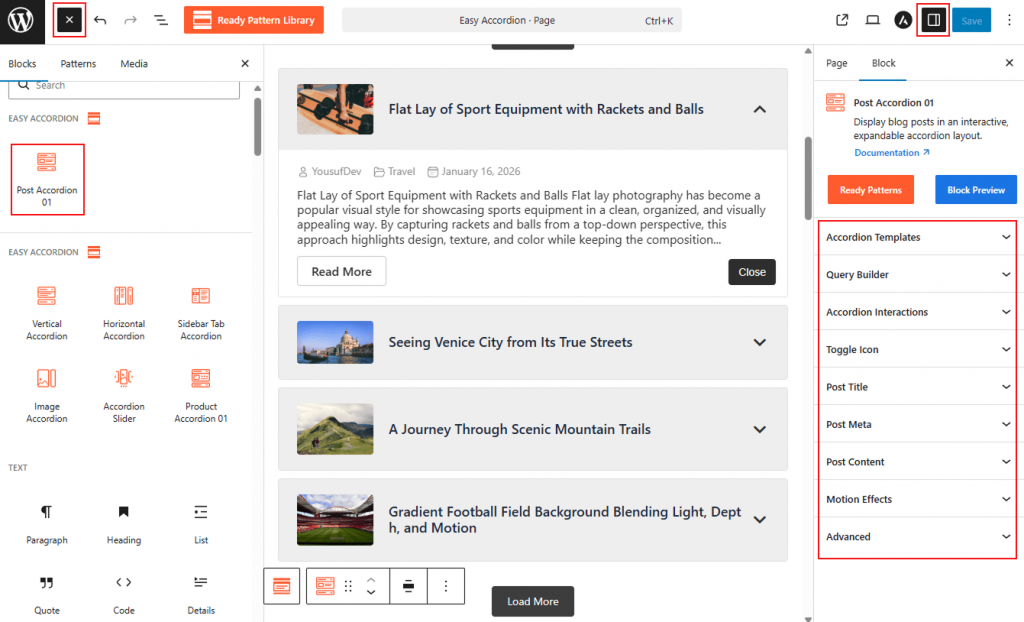Open block options three-dot menu
The height and width of the screenshot is (622, 1024).
[x=446, y=586]
